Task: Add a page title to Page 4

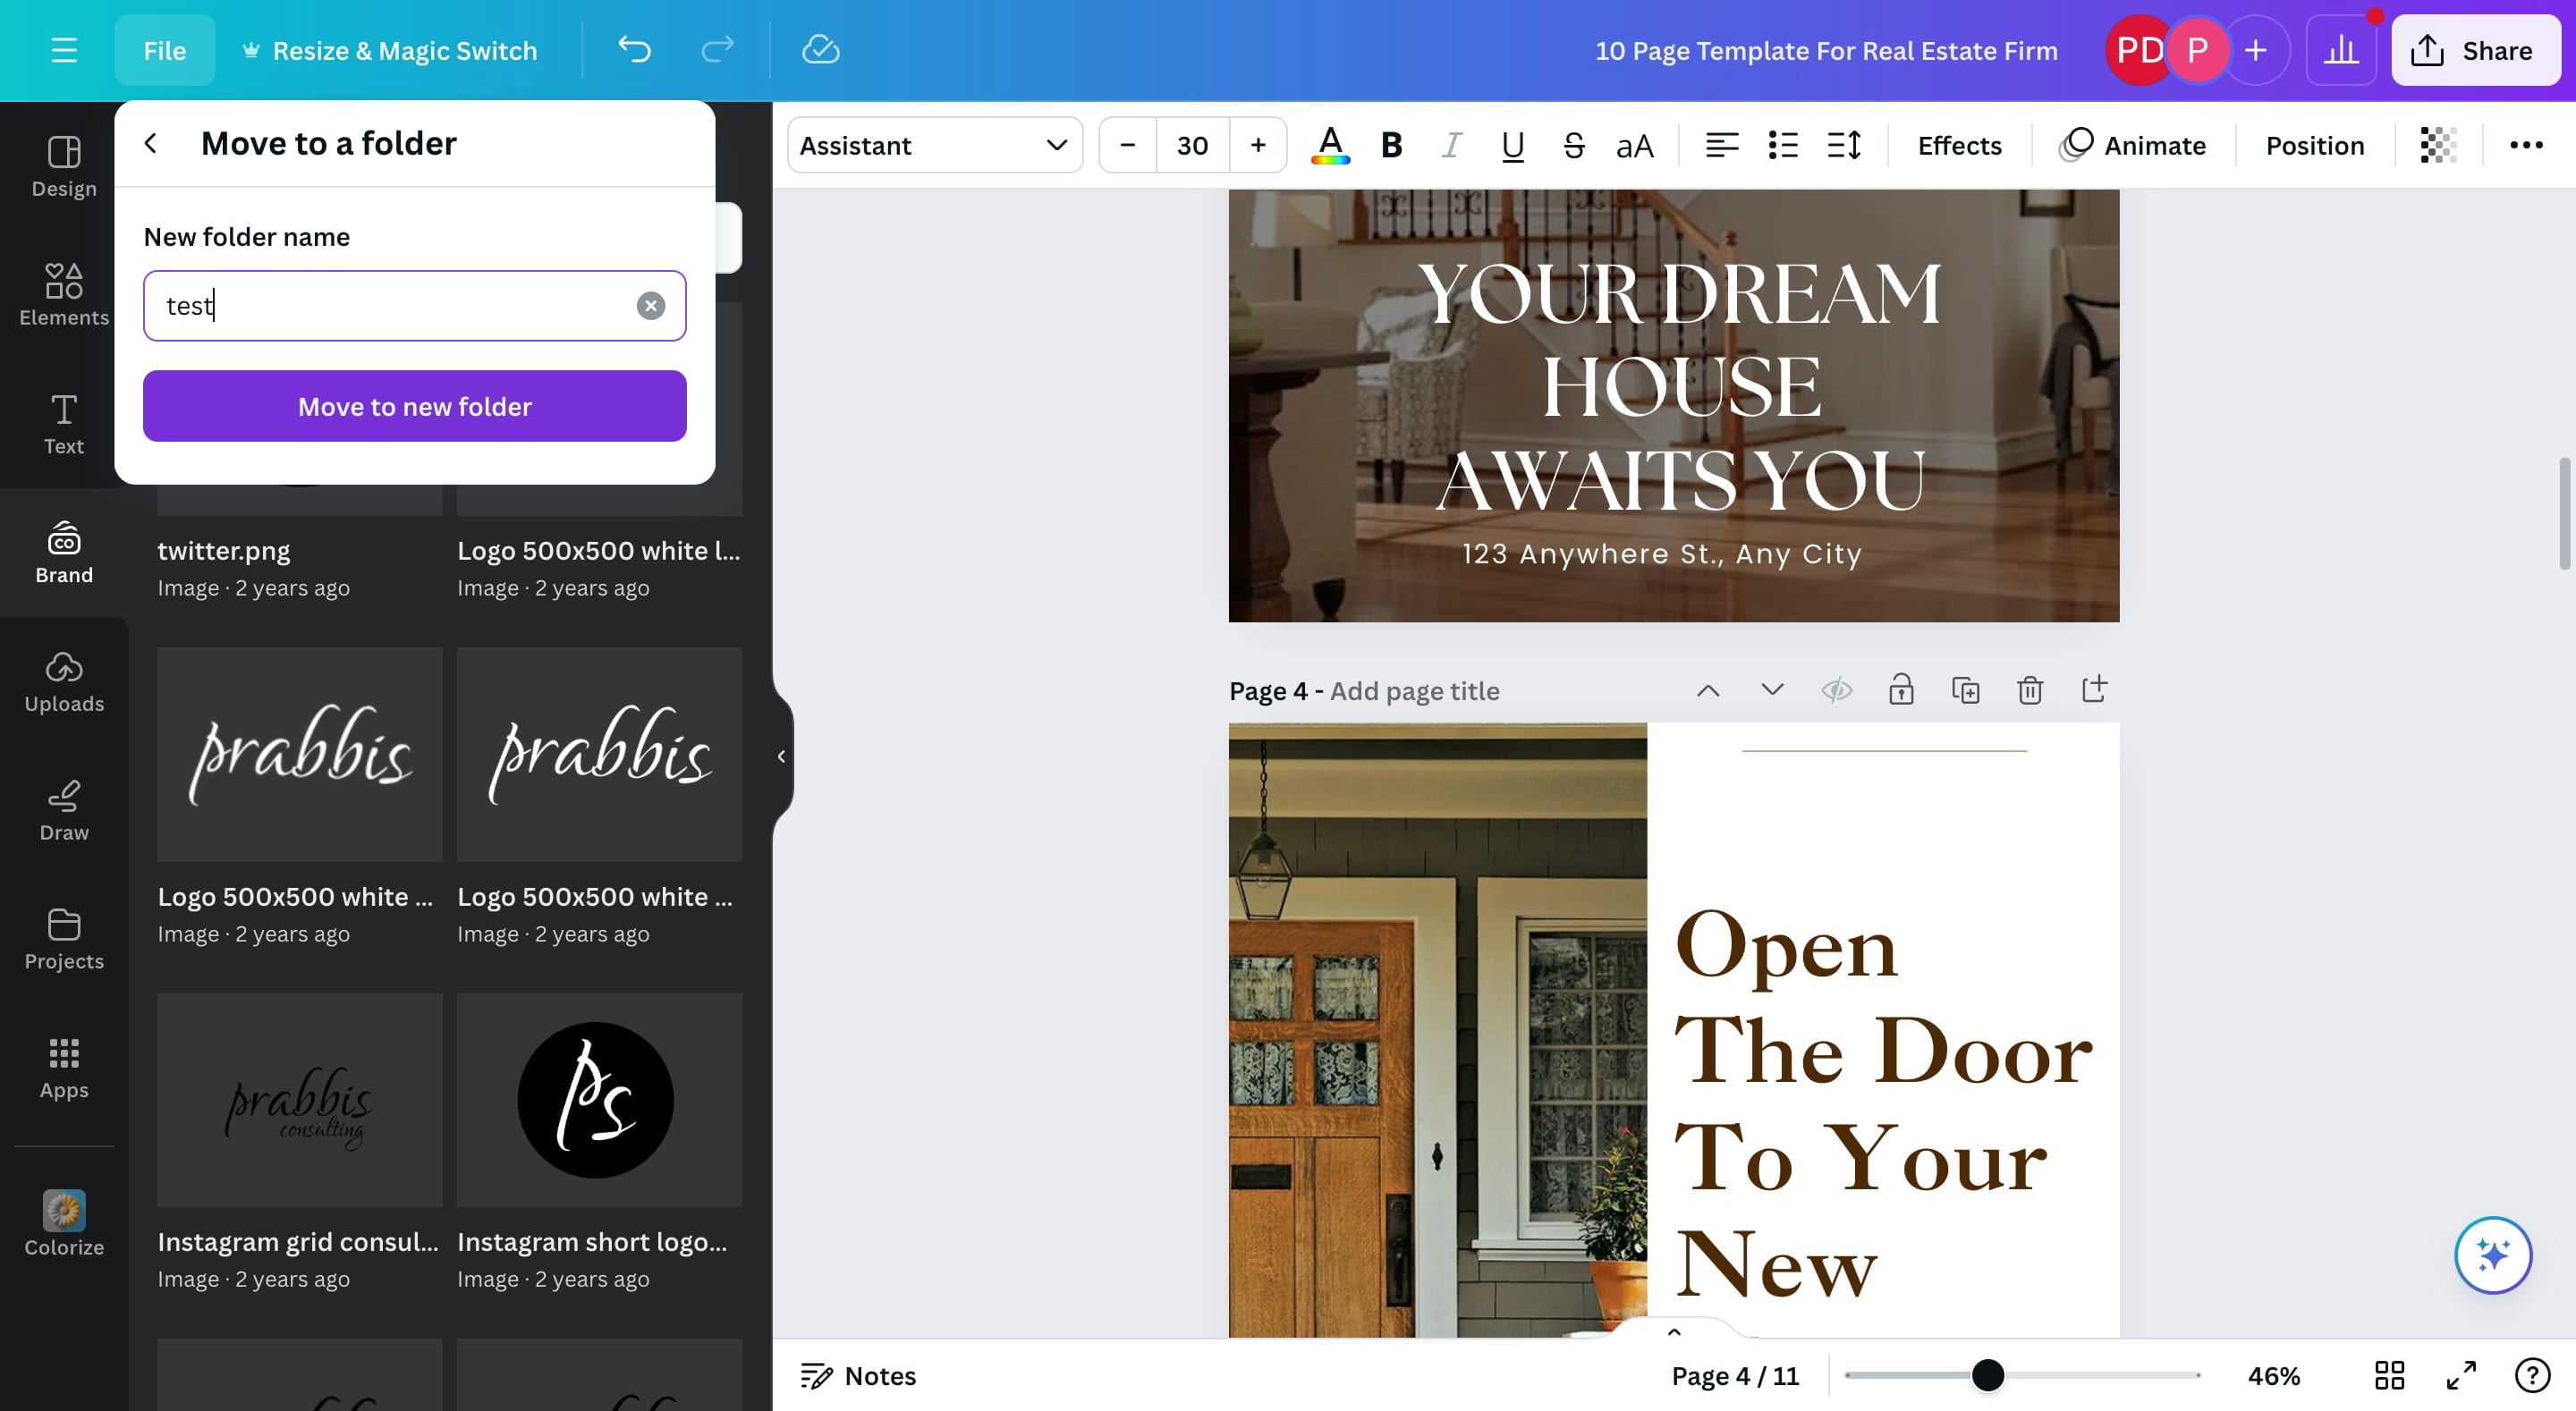Action: pos(1414,691)
